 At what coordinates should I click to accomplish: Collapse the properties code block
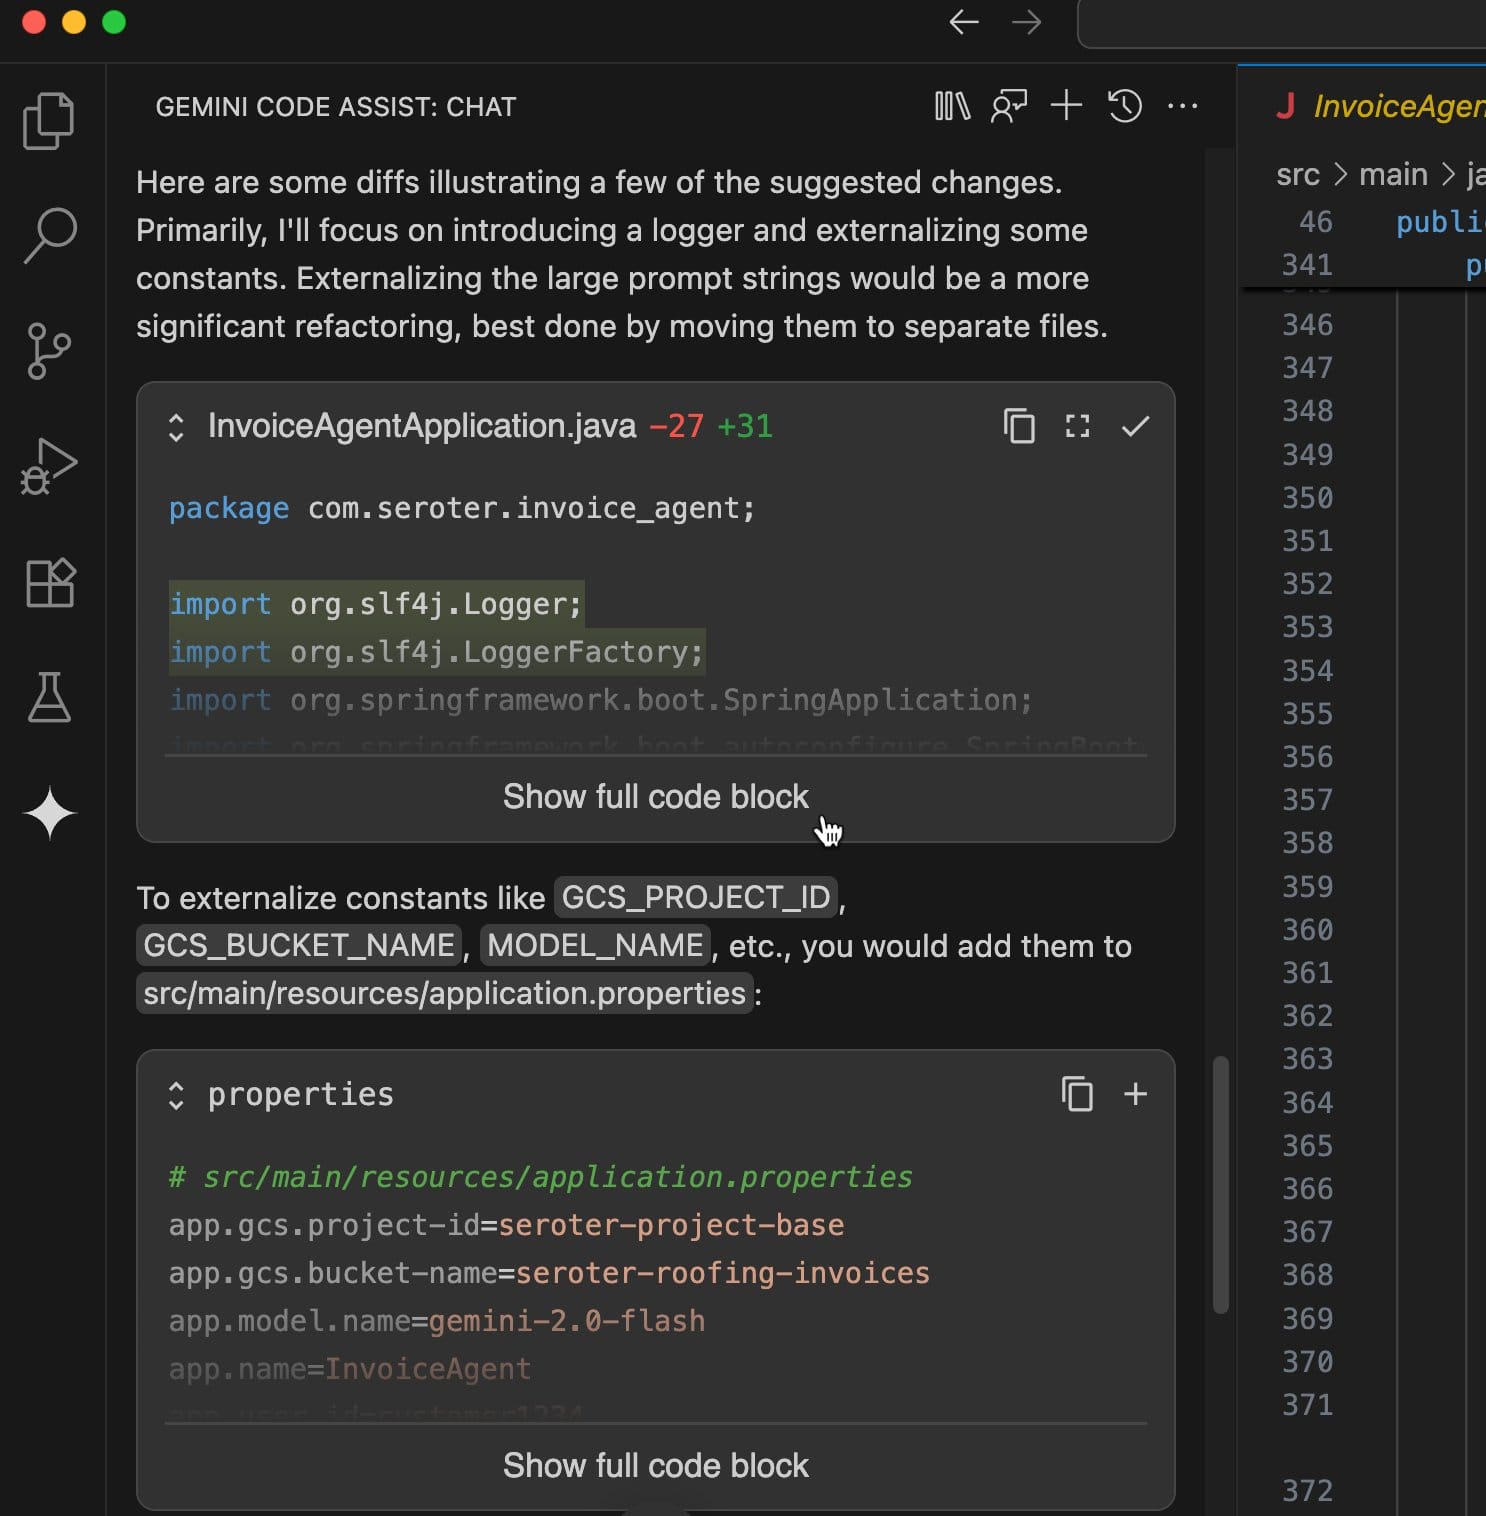click(x=176, y=1095)
